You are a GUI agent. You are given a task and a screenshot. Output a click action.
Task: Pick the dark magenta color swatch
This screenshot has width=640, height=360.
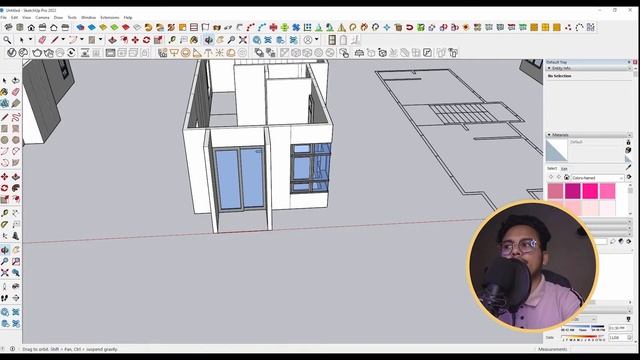[x=573, y=191]
